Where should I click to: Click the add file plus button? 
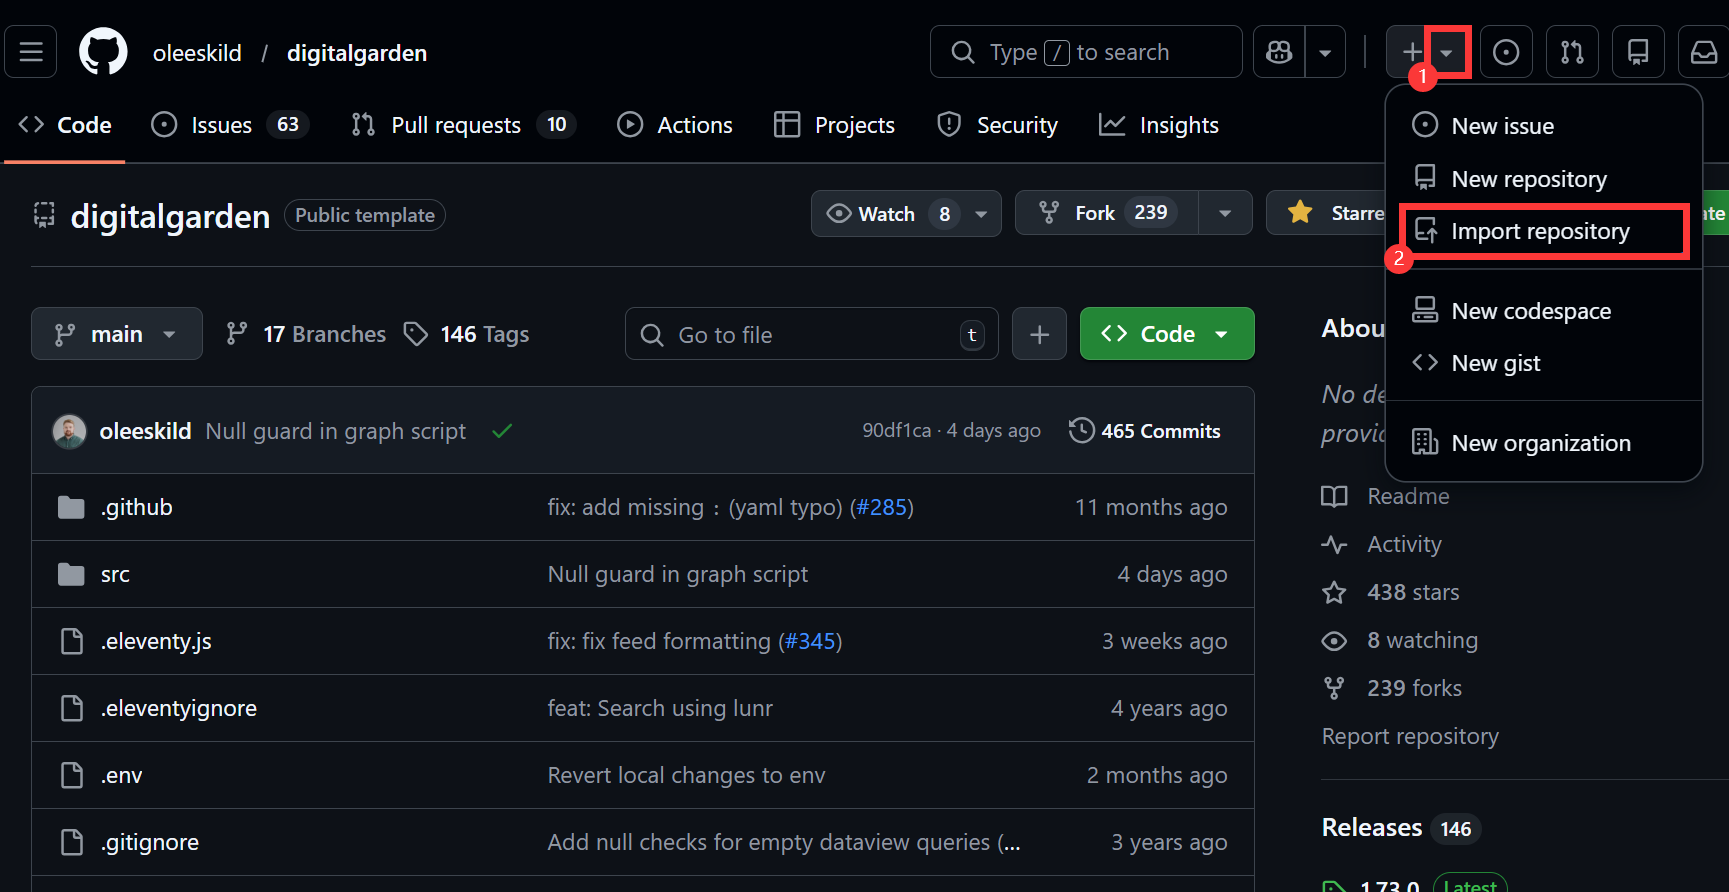(x=1039, y=334)
